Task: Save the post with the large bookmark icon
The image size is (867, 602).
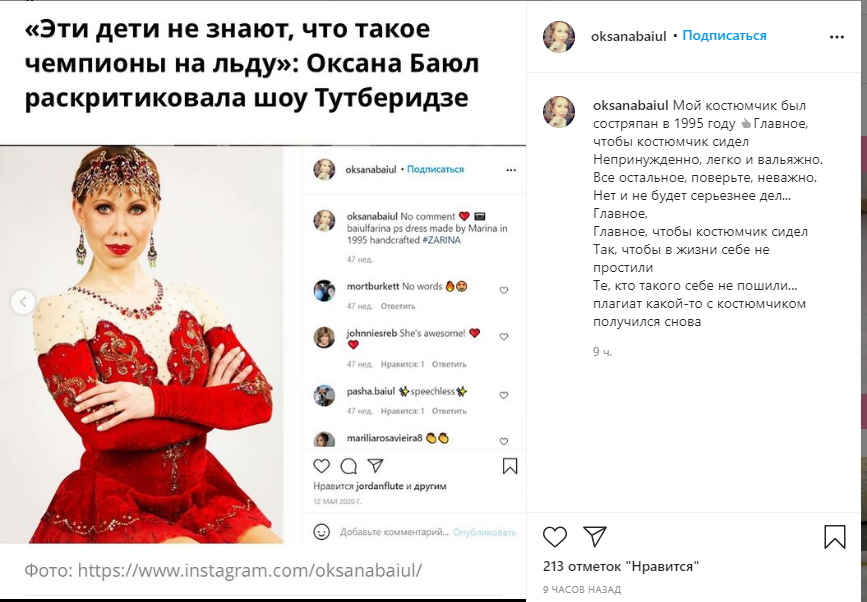Action: pyautogui.click(x=834, y=536)
